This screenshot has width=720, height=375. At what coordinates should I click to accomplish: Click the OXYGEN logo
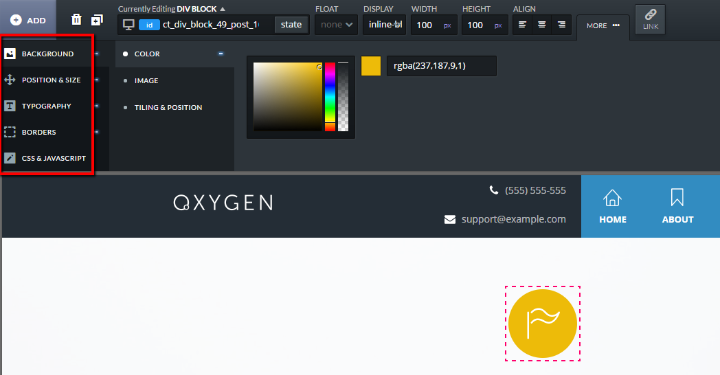click(x=223, y=202)
